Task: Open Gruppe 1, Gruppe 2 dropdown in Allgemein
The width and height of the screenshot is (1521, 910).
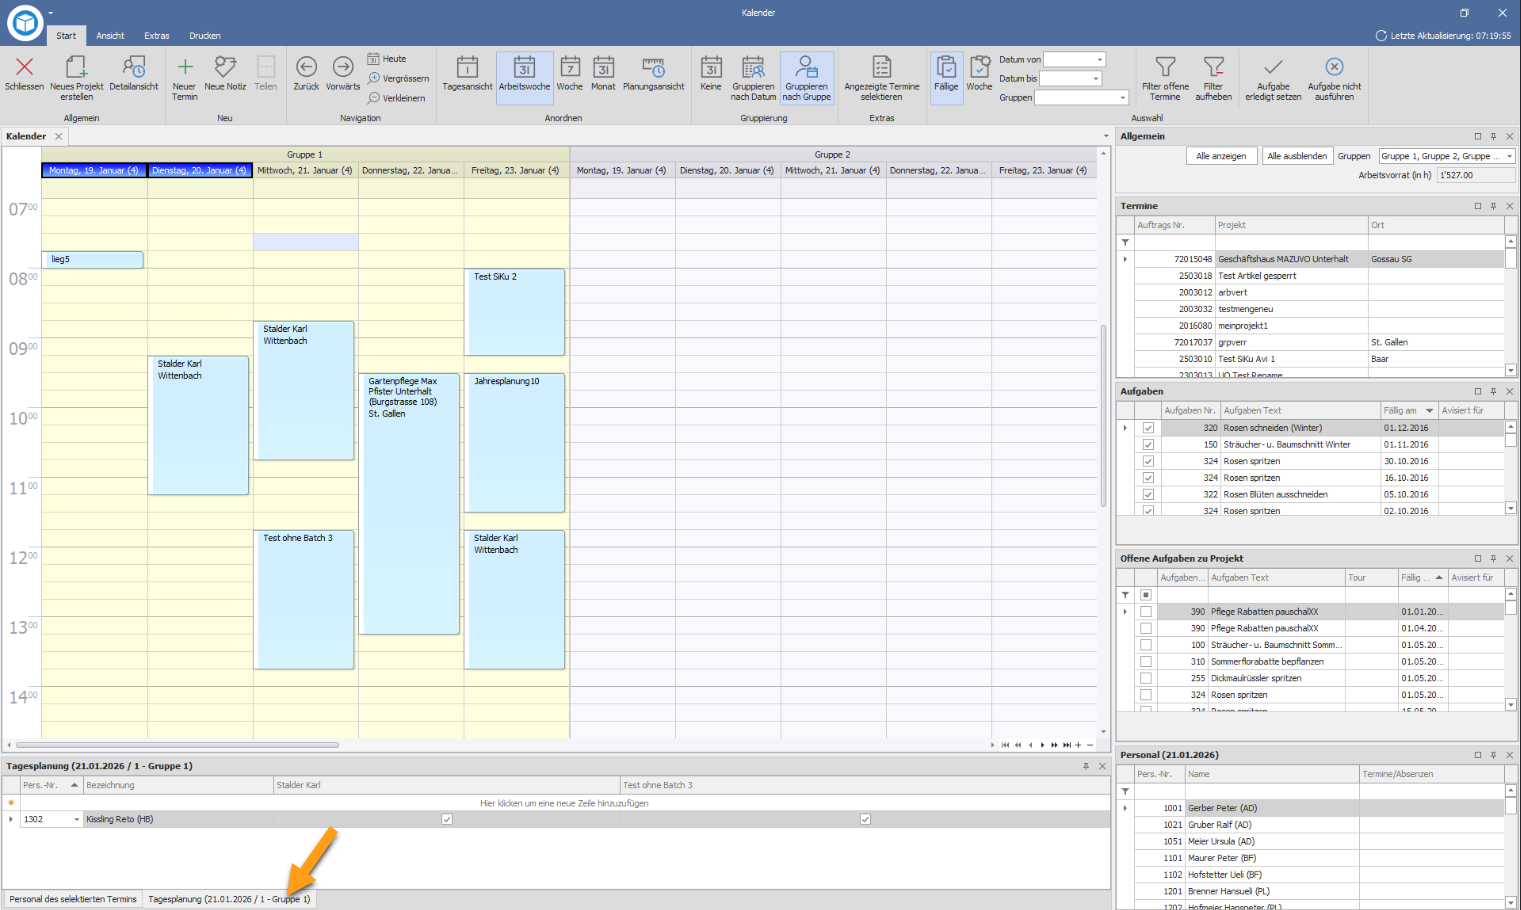Action: [1509, 156]
